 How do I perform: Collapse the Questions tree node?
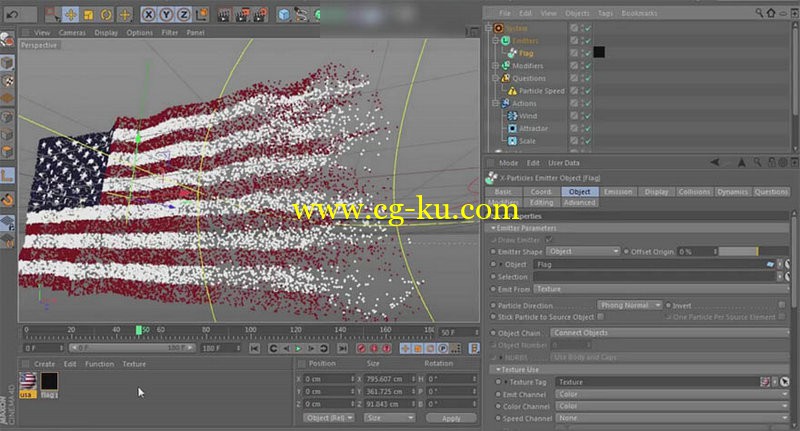click(495, 78)
